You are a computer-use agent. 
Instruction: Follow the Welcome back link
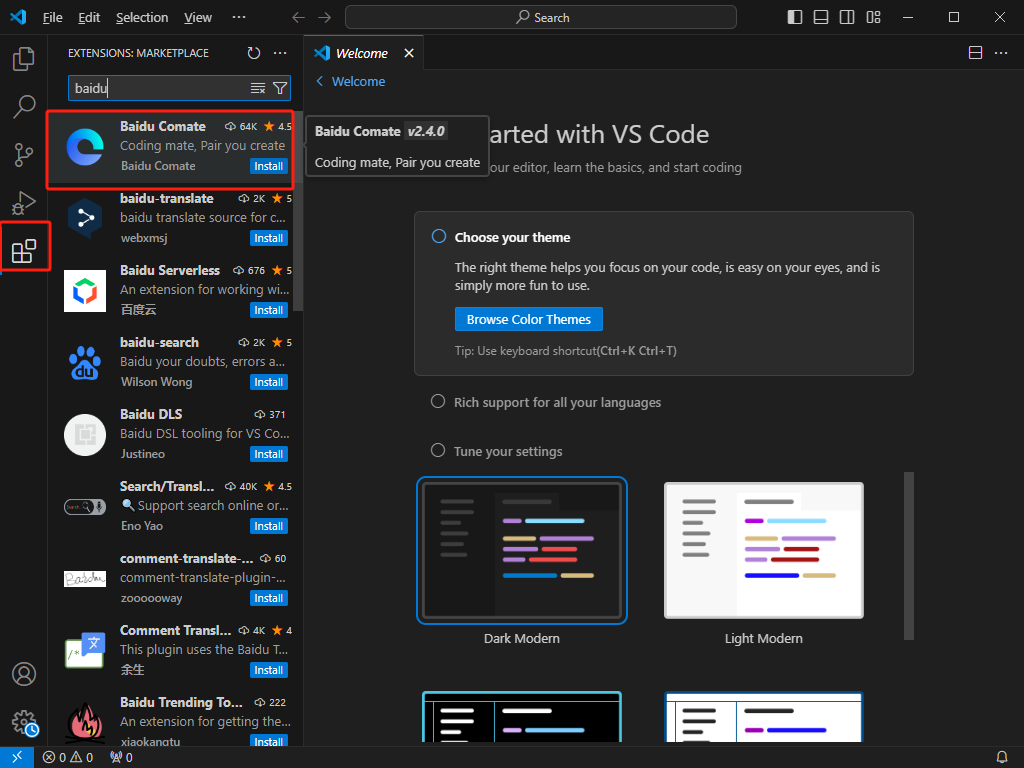coord(351,82)
